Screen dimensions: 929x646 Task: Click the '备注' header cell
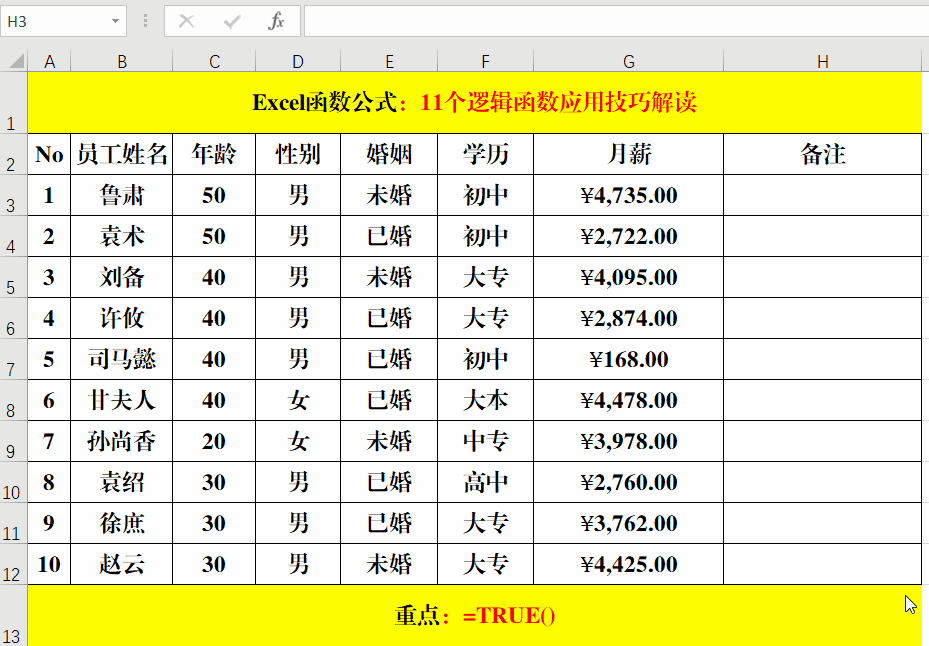tap(822, 154)
